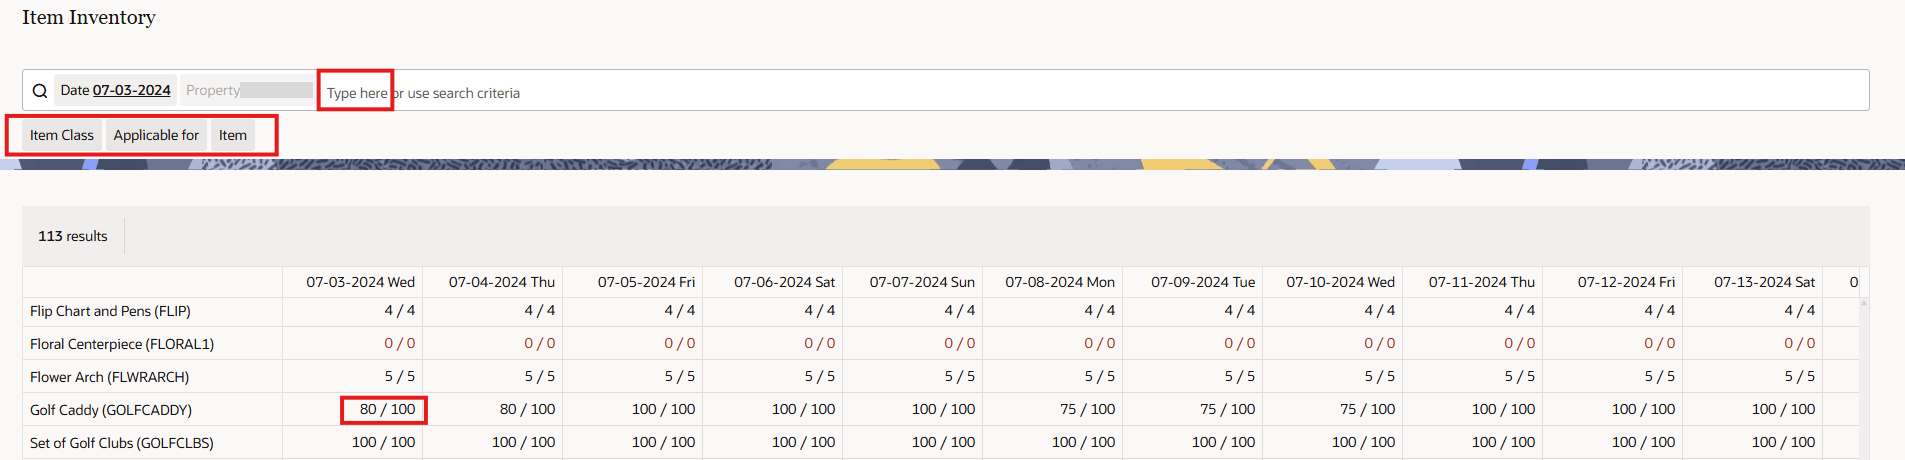Select the Flip Chart and Pens (FLIP) row

pos(940,311)
